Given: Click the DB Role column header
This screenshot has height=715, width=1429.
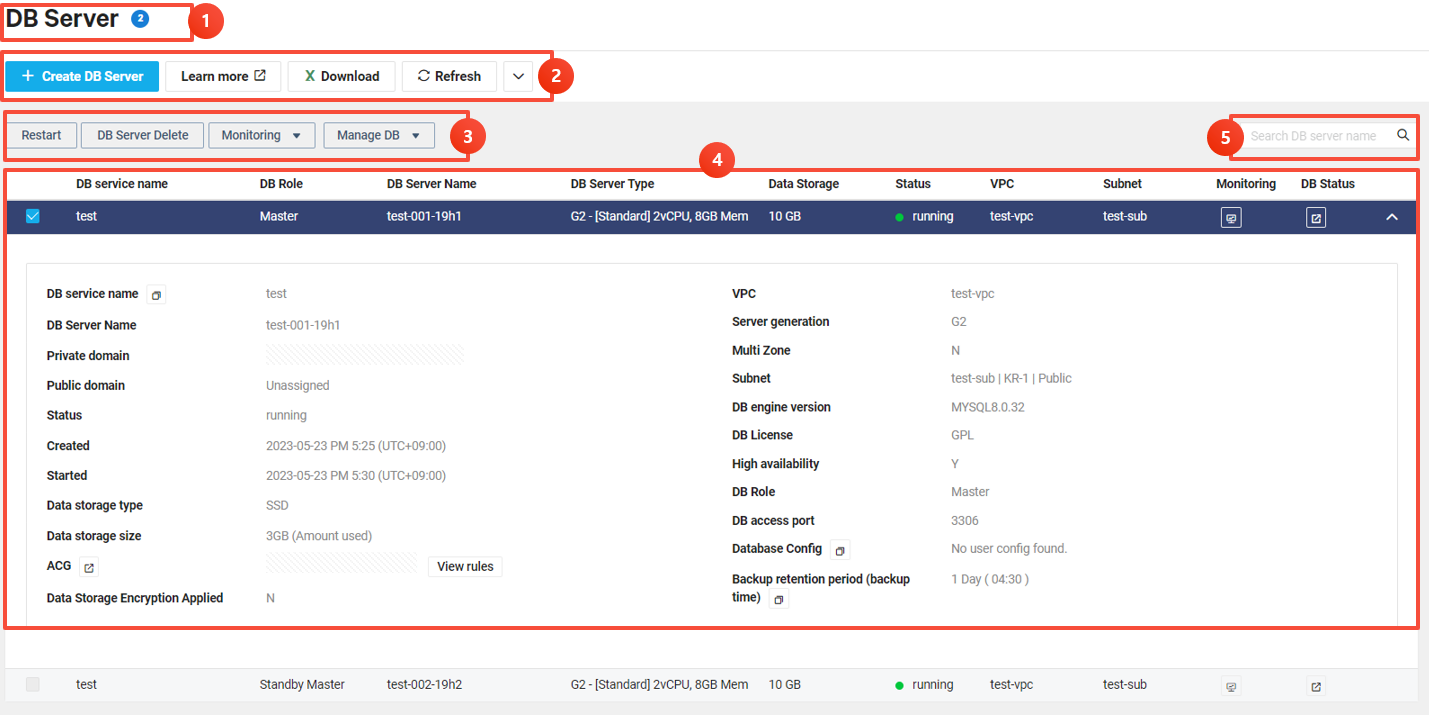Looking at the screenshot, I should coord(281,184).
